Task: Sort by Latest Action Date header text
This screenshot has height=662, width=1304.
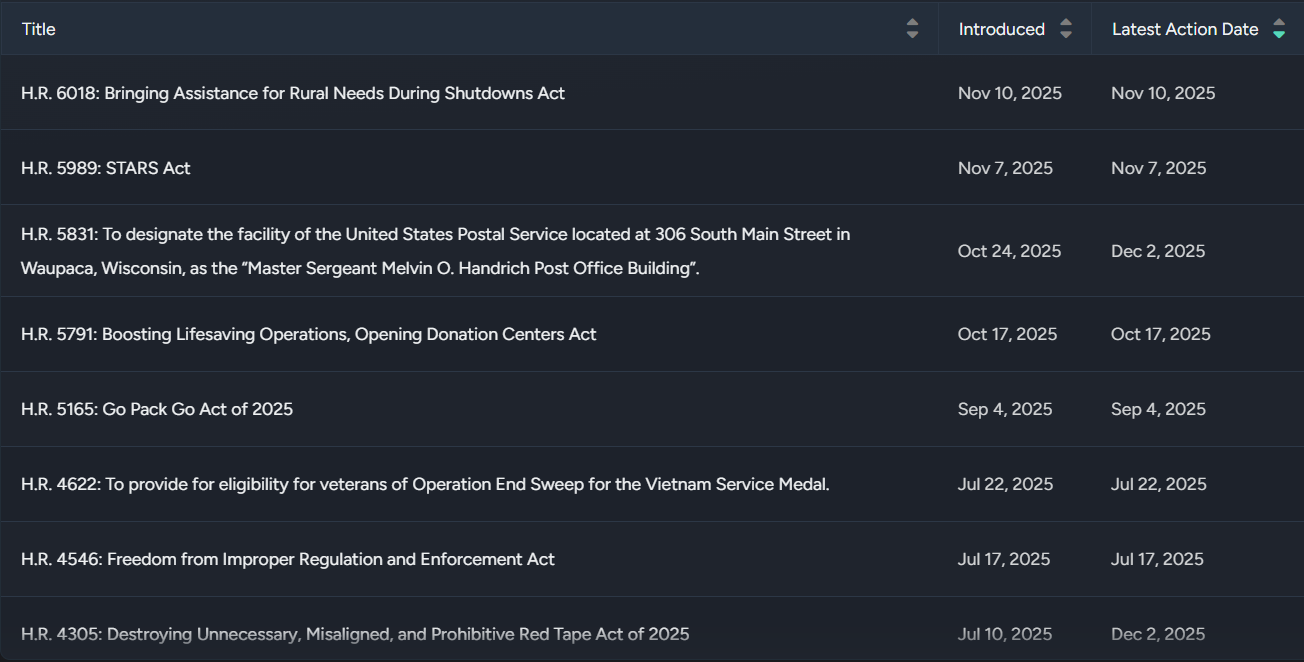Action: pos(1184,29)
